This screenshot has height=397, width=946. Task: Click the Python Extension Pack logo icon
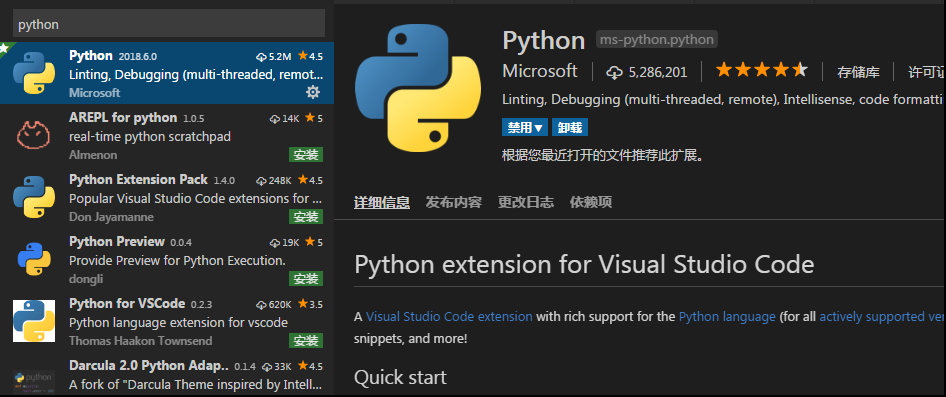[x=34, y=197]
